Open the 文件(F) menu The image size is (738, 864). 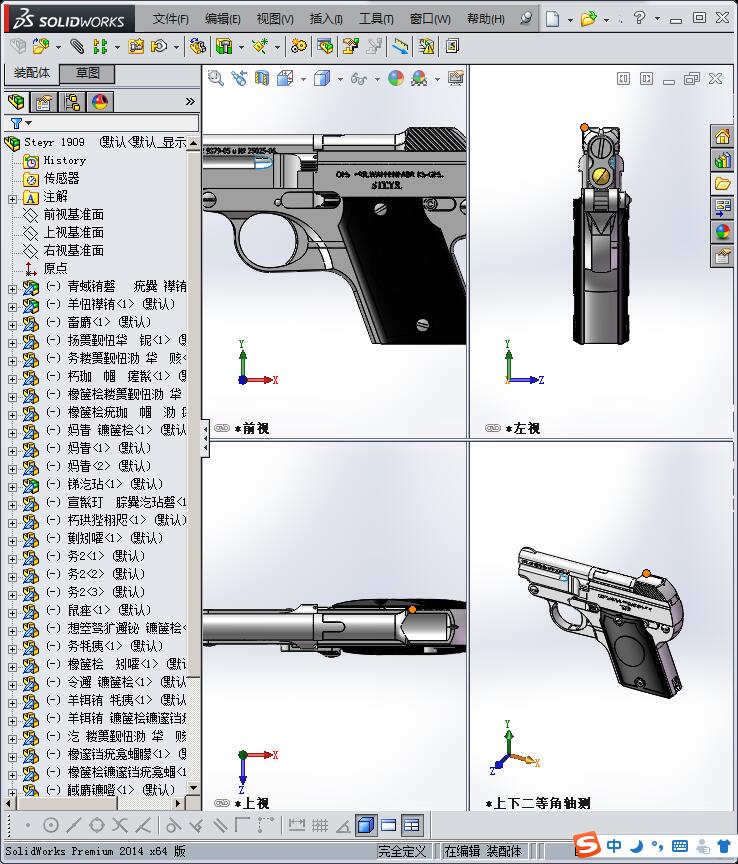point(170,19)
